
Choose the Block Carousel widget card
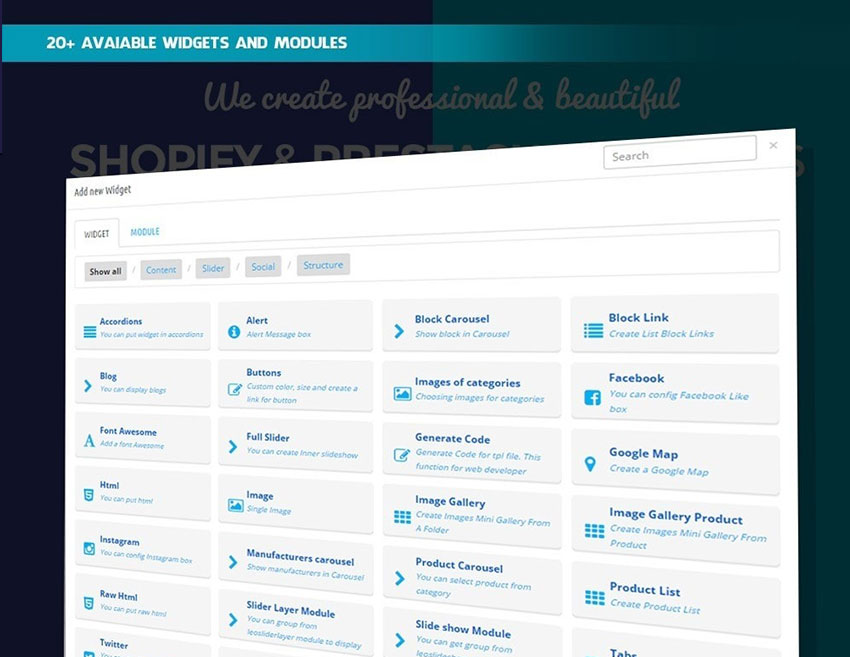tap(471, 325)
